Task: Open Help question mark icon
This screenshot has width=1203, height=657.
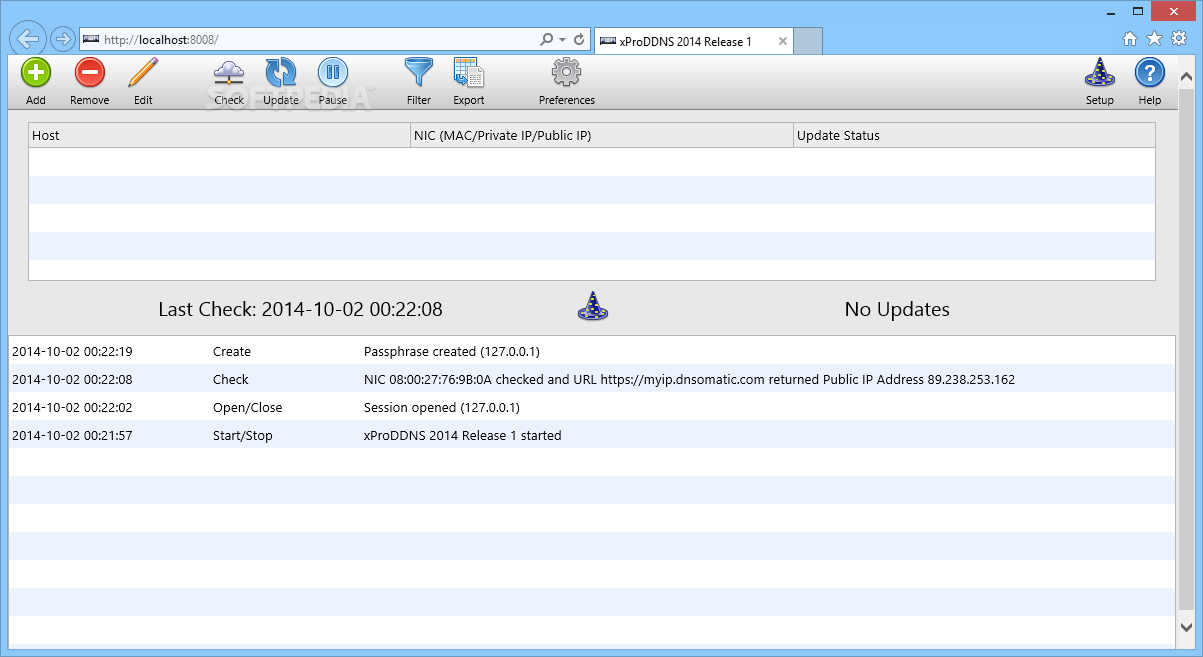Action: [x=1150, y=72]
